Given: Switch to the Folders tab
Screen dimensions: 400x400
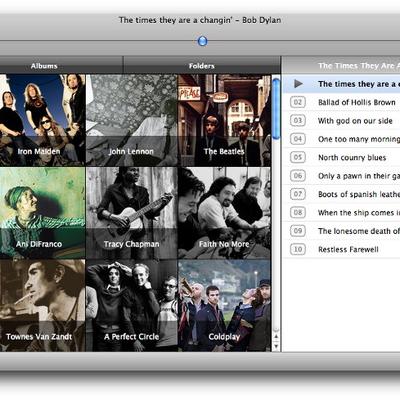Looking at the screenshot, I should (x=202, y=66).
